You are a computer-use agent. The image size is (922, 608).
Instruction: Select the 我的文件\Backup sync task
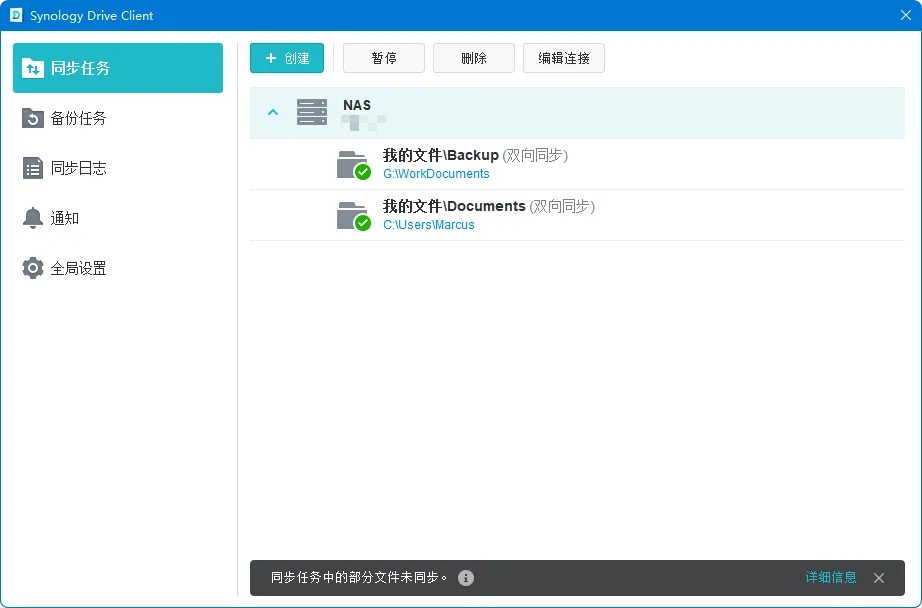click(x=577, y=164)
